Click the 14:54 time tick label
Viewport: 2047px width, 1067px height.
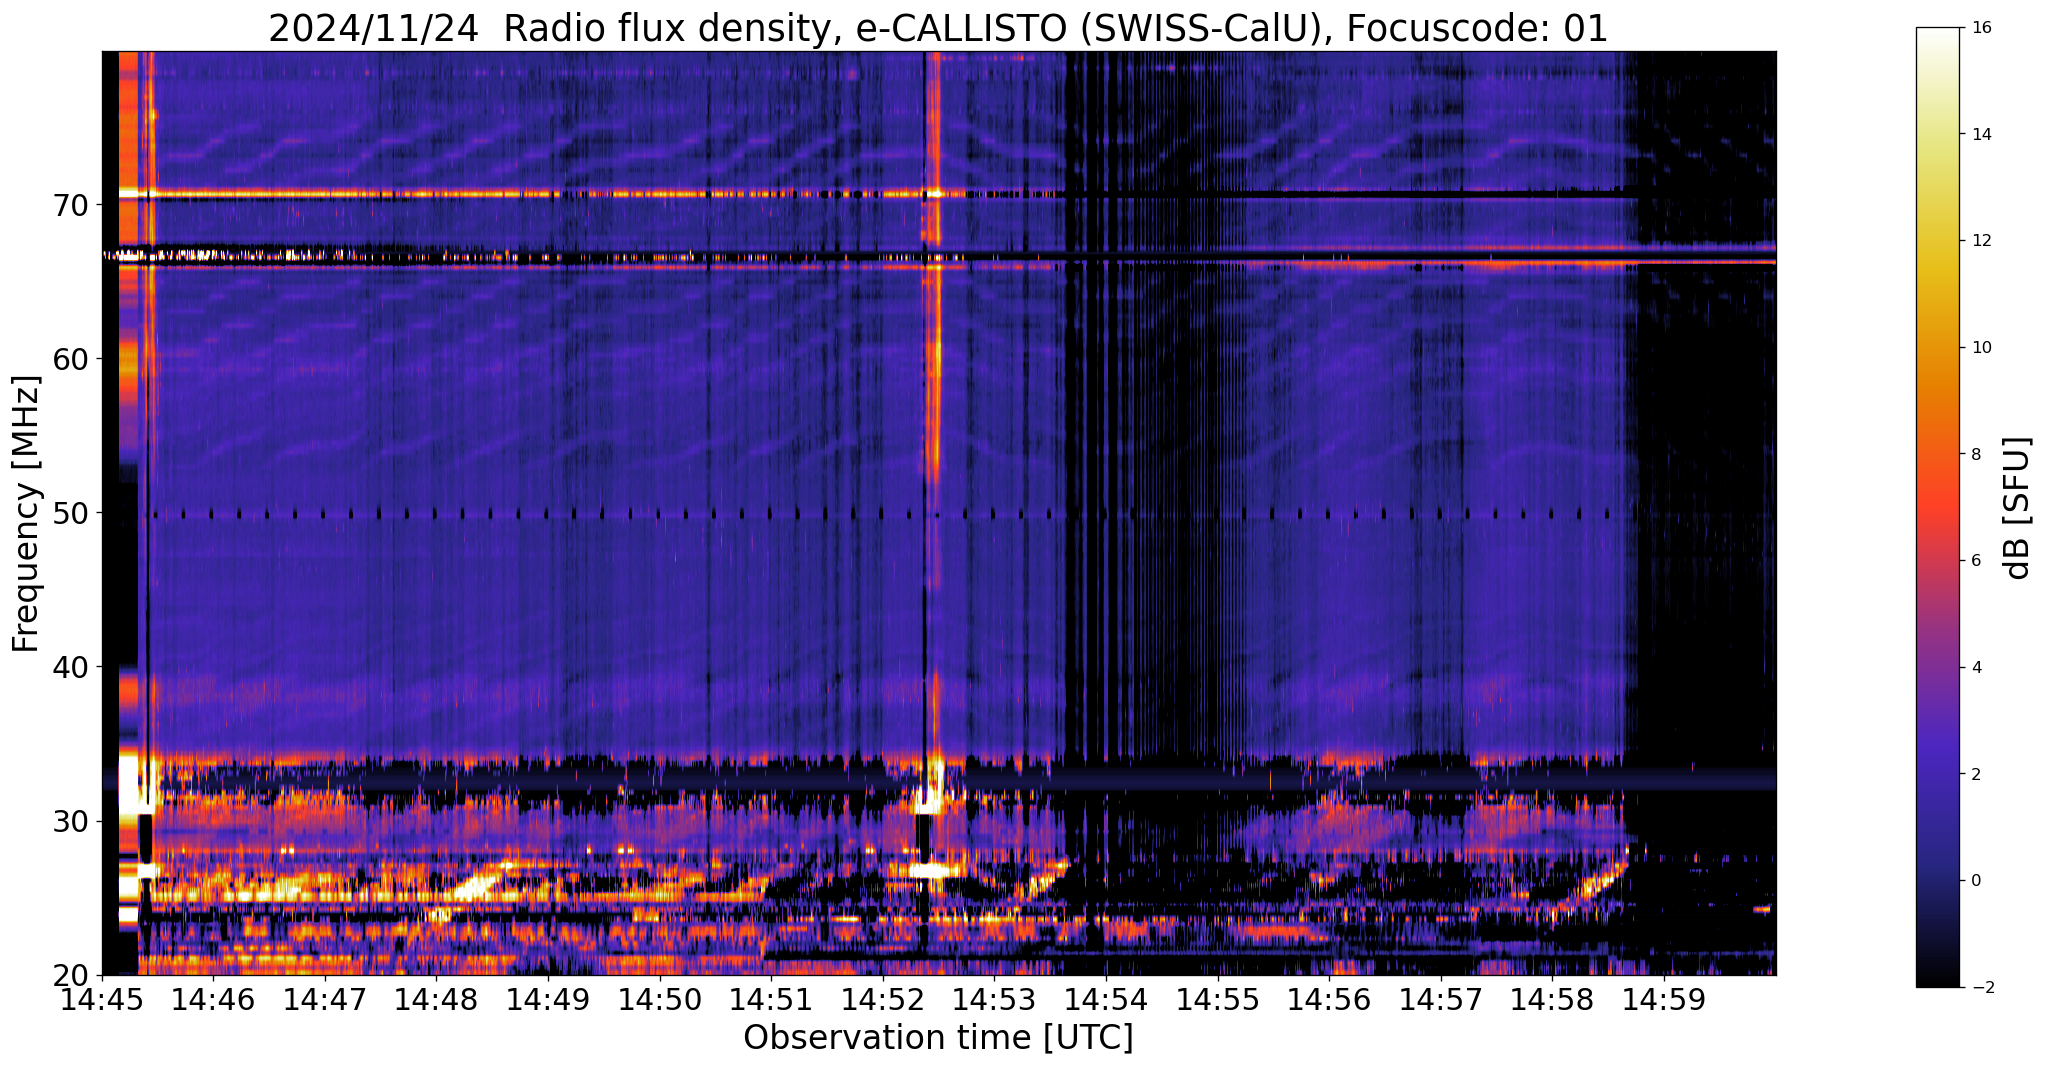1106,1000
